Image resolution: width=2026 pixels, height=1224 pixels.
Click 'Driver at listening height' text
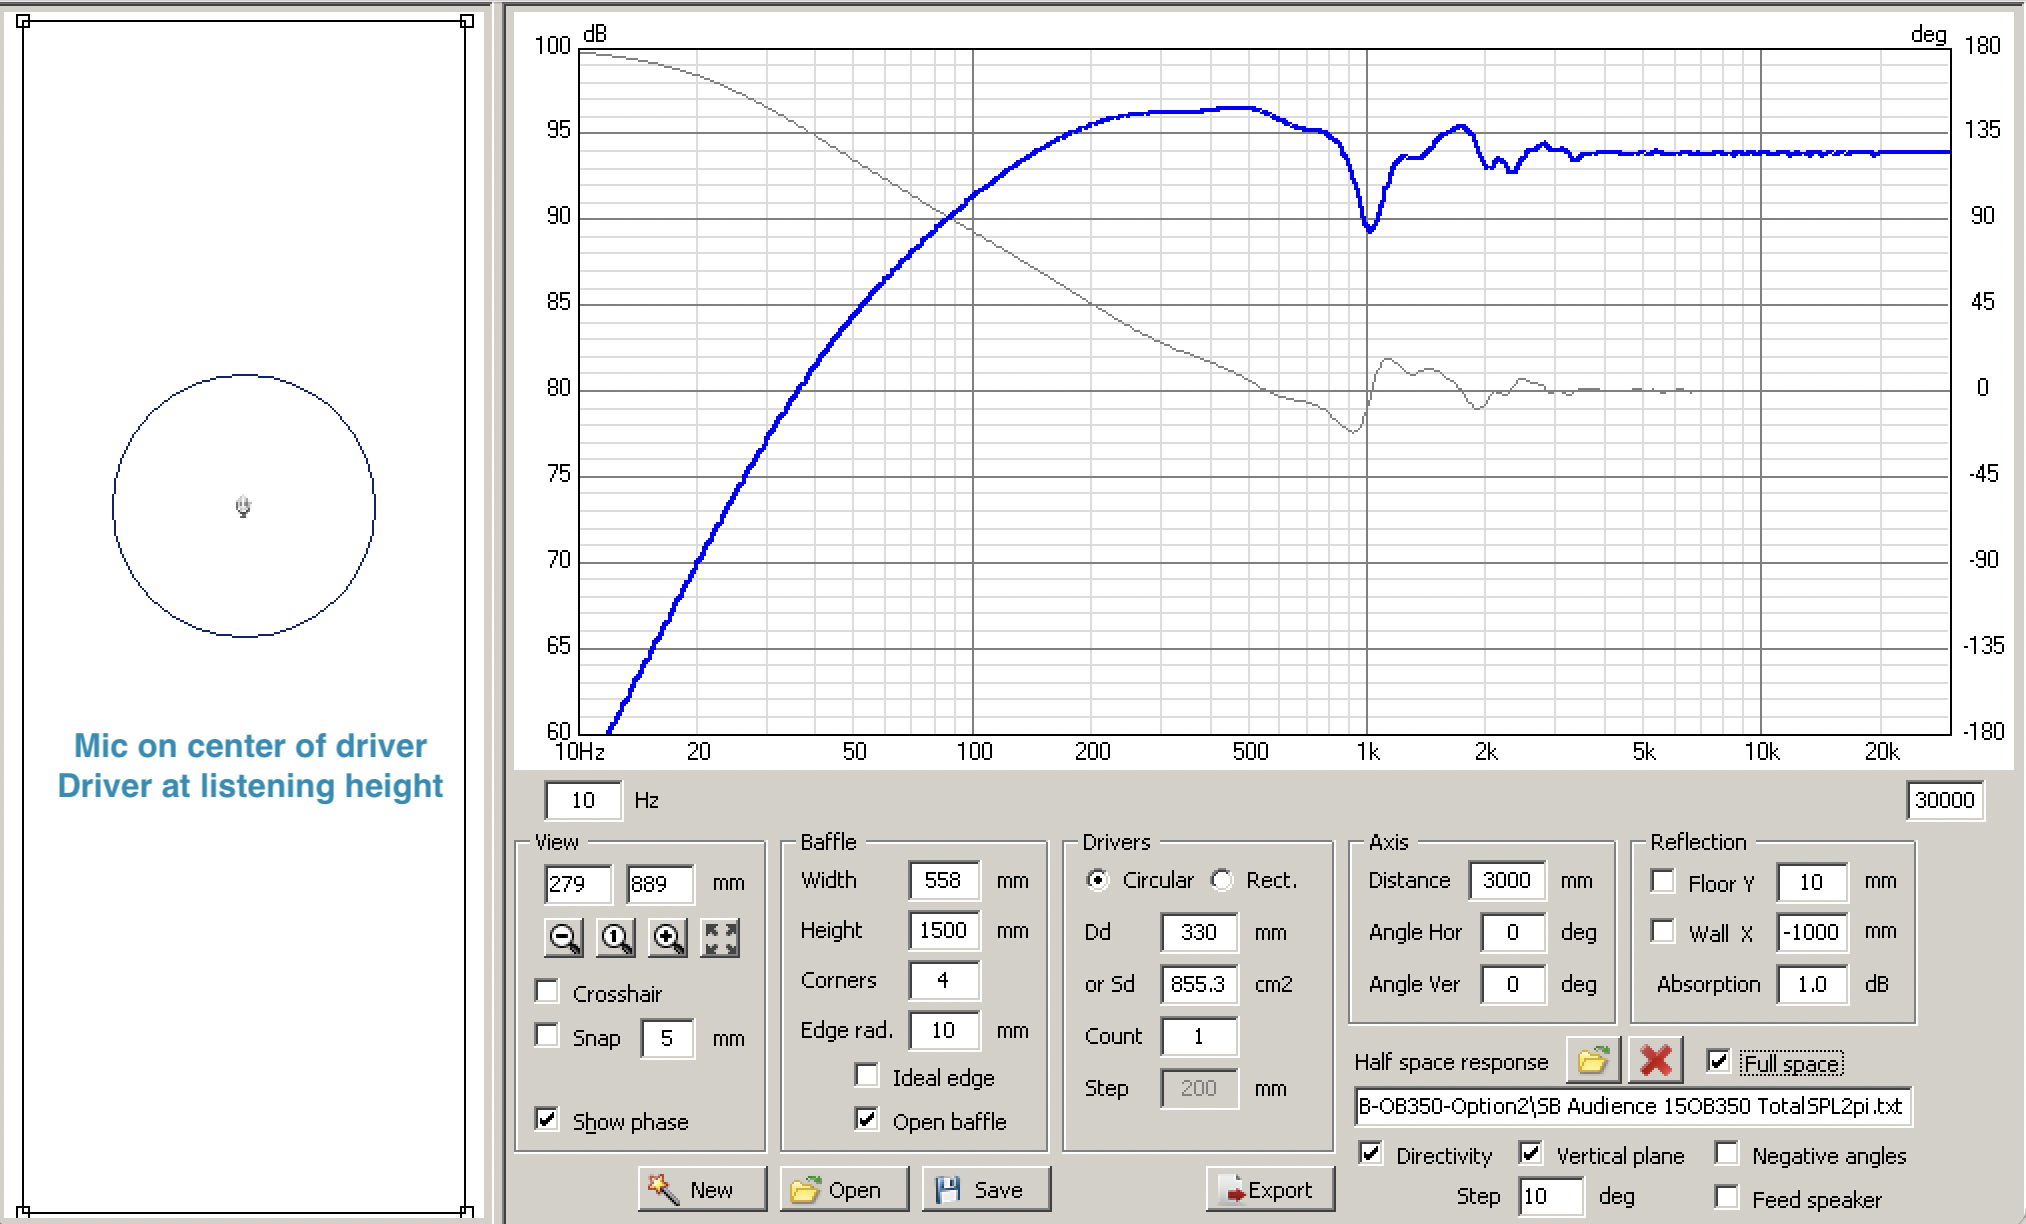[250, 786]
